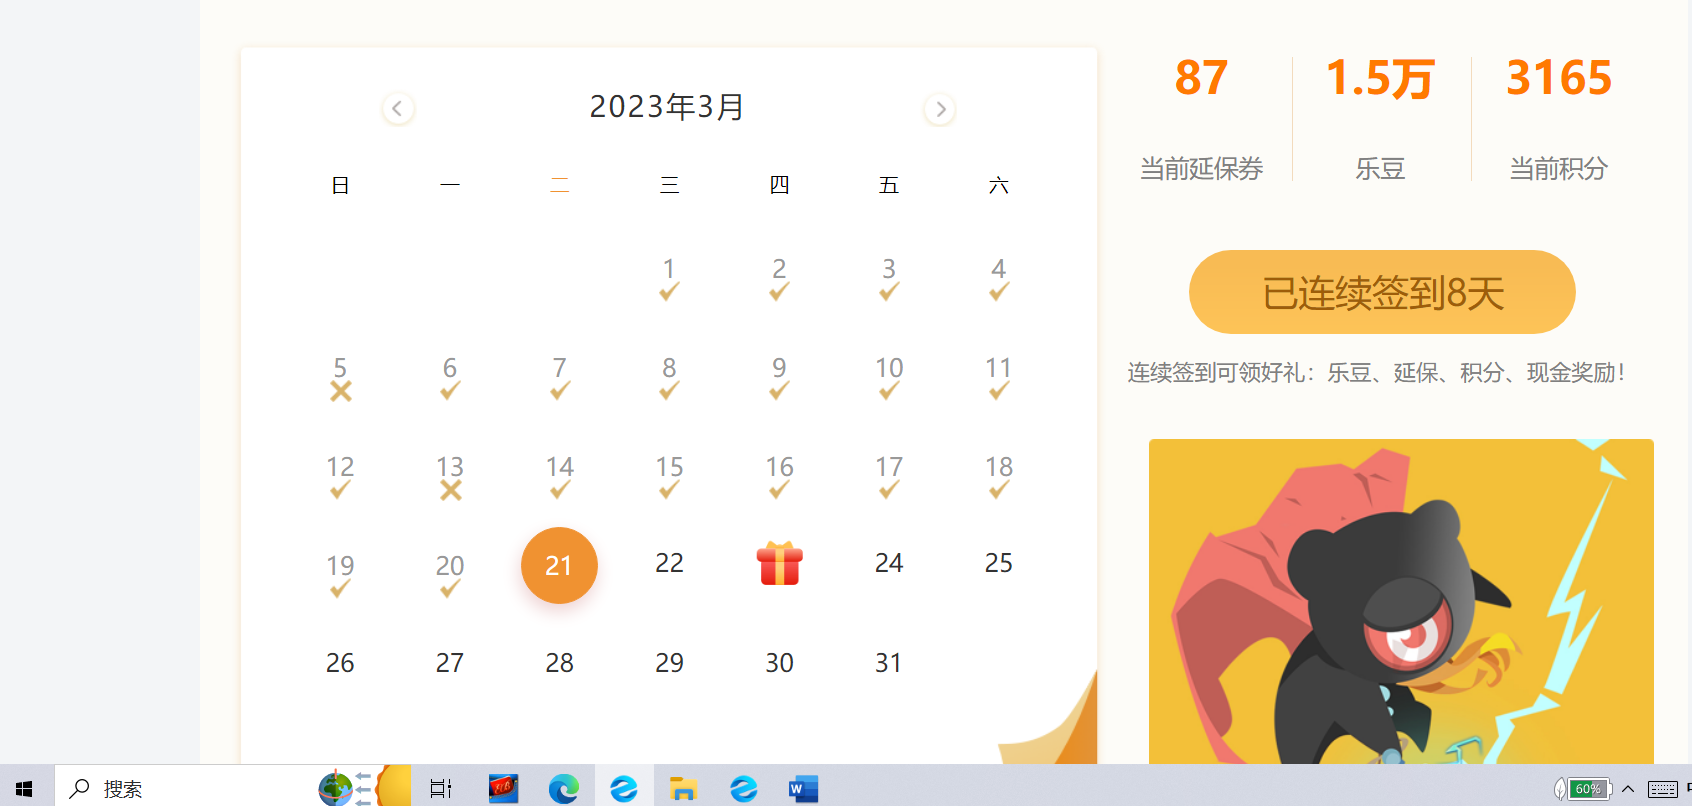Screen dimensions: 1692x806
Task: Select calendar day 12
Action: pos(340,478)
